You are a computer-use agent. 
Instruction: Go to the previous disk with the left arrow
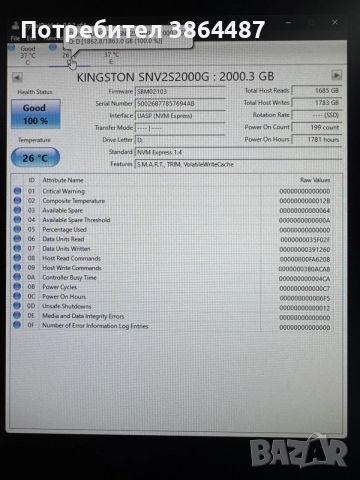click(x=17, y=77)
